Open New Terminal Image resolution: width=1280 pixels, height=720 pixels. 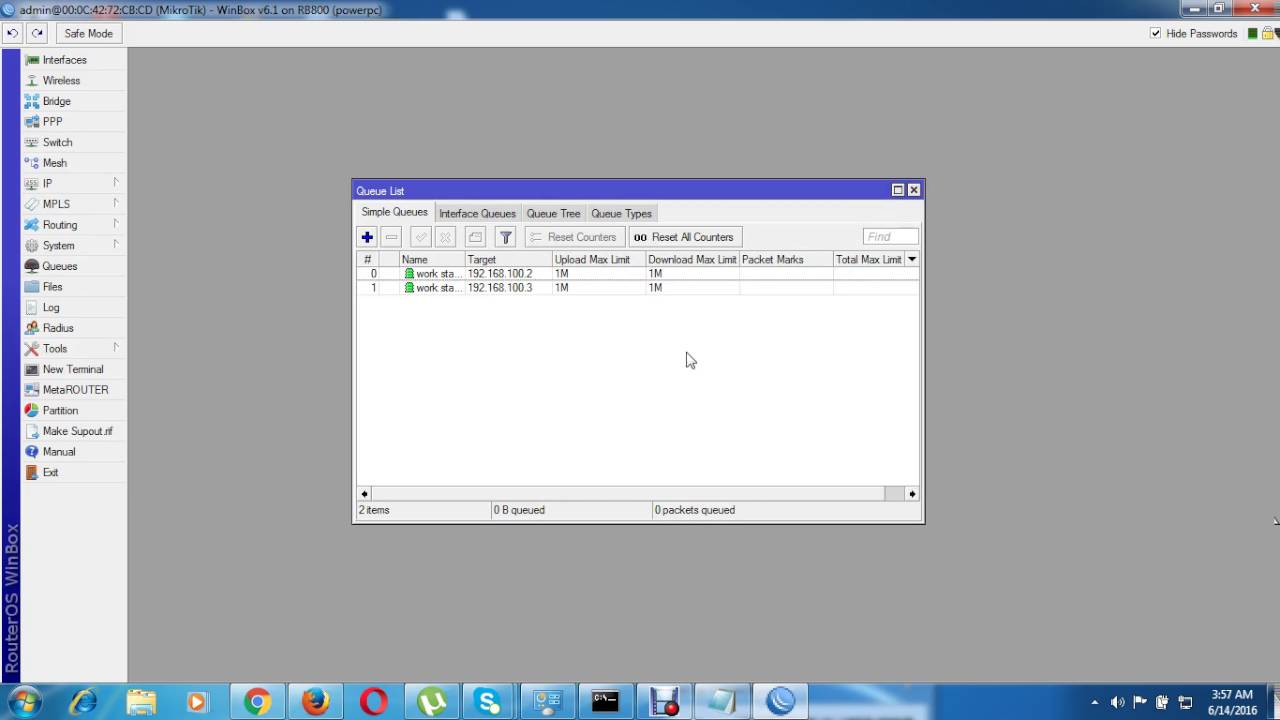click(x=73, y=369)
